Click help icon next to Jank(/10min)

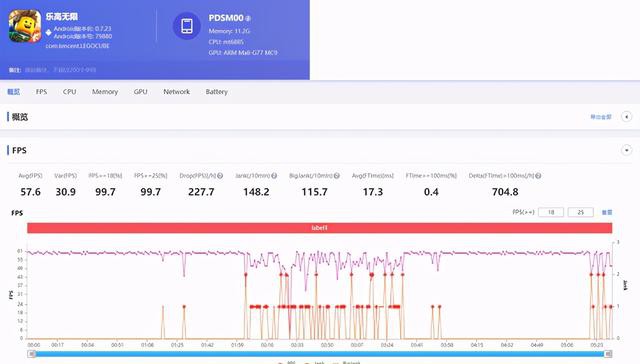[x=274, y=176]
